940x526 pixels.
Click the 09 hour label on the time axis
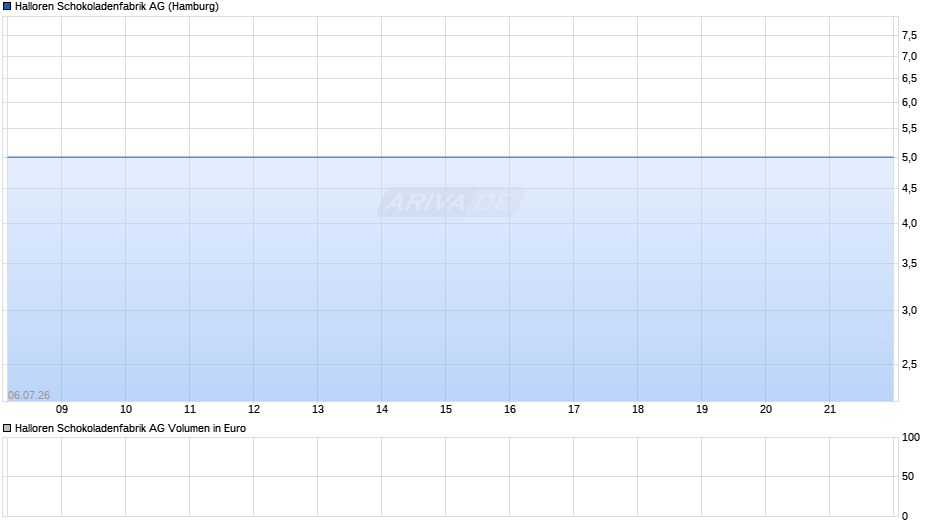tap(62, 409)
